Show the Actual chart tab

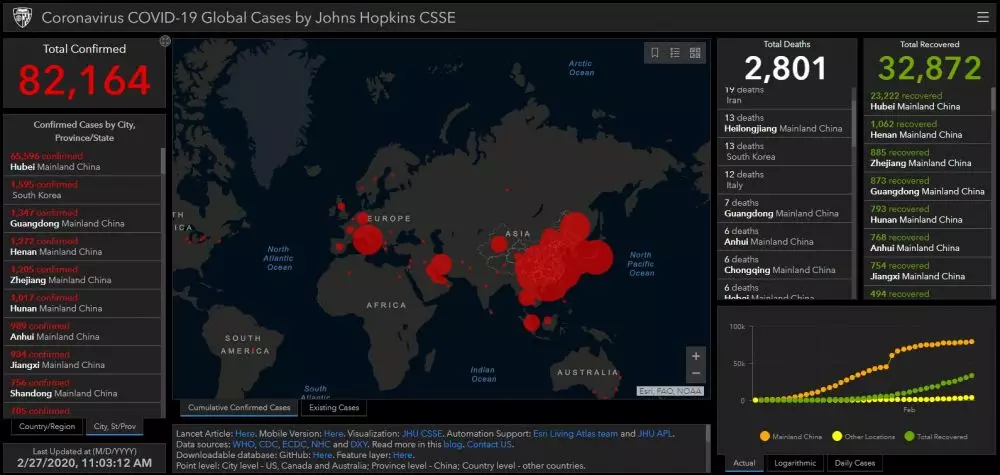point(744,464)
